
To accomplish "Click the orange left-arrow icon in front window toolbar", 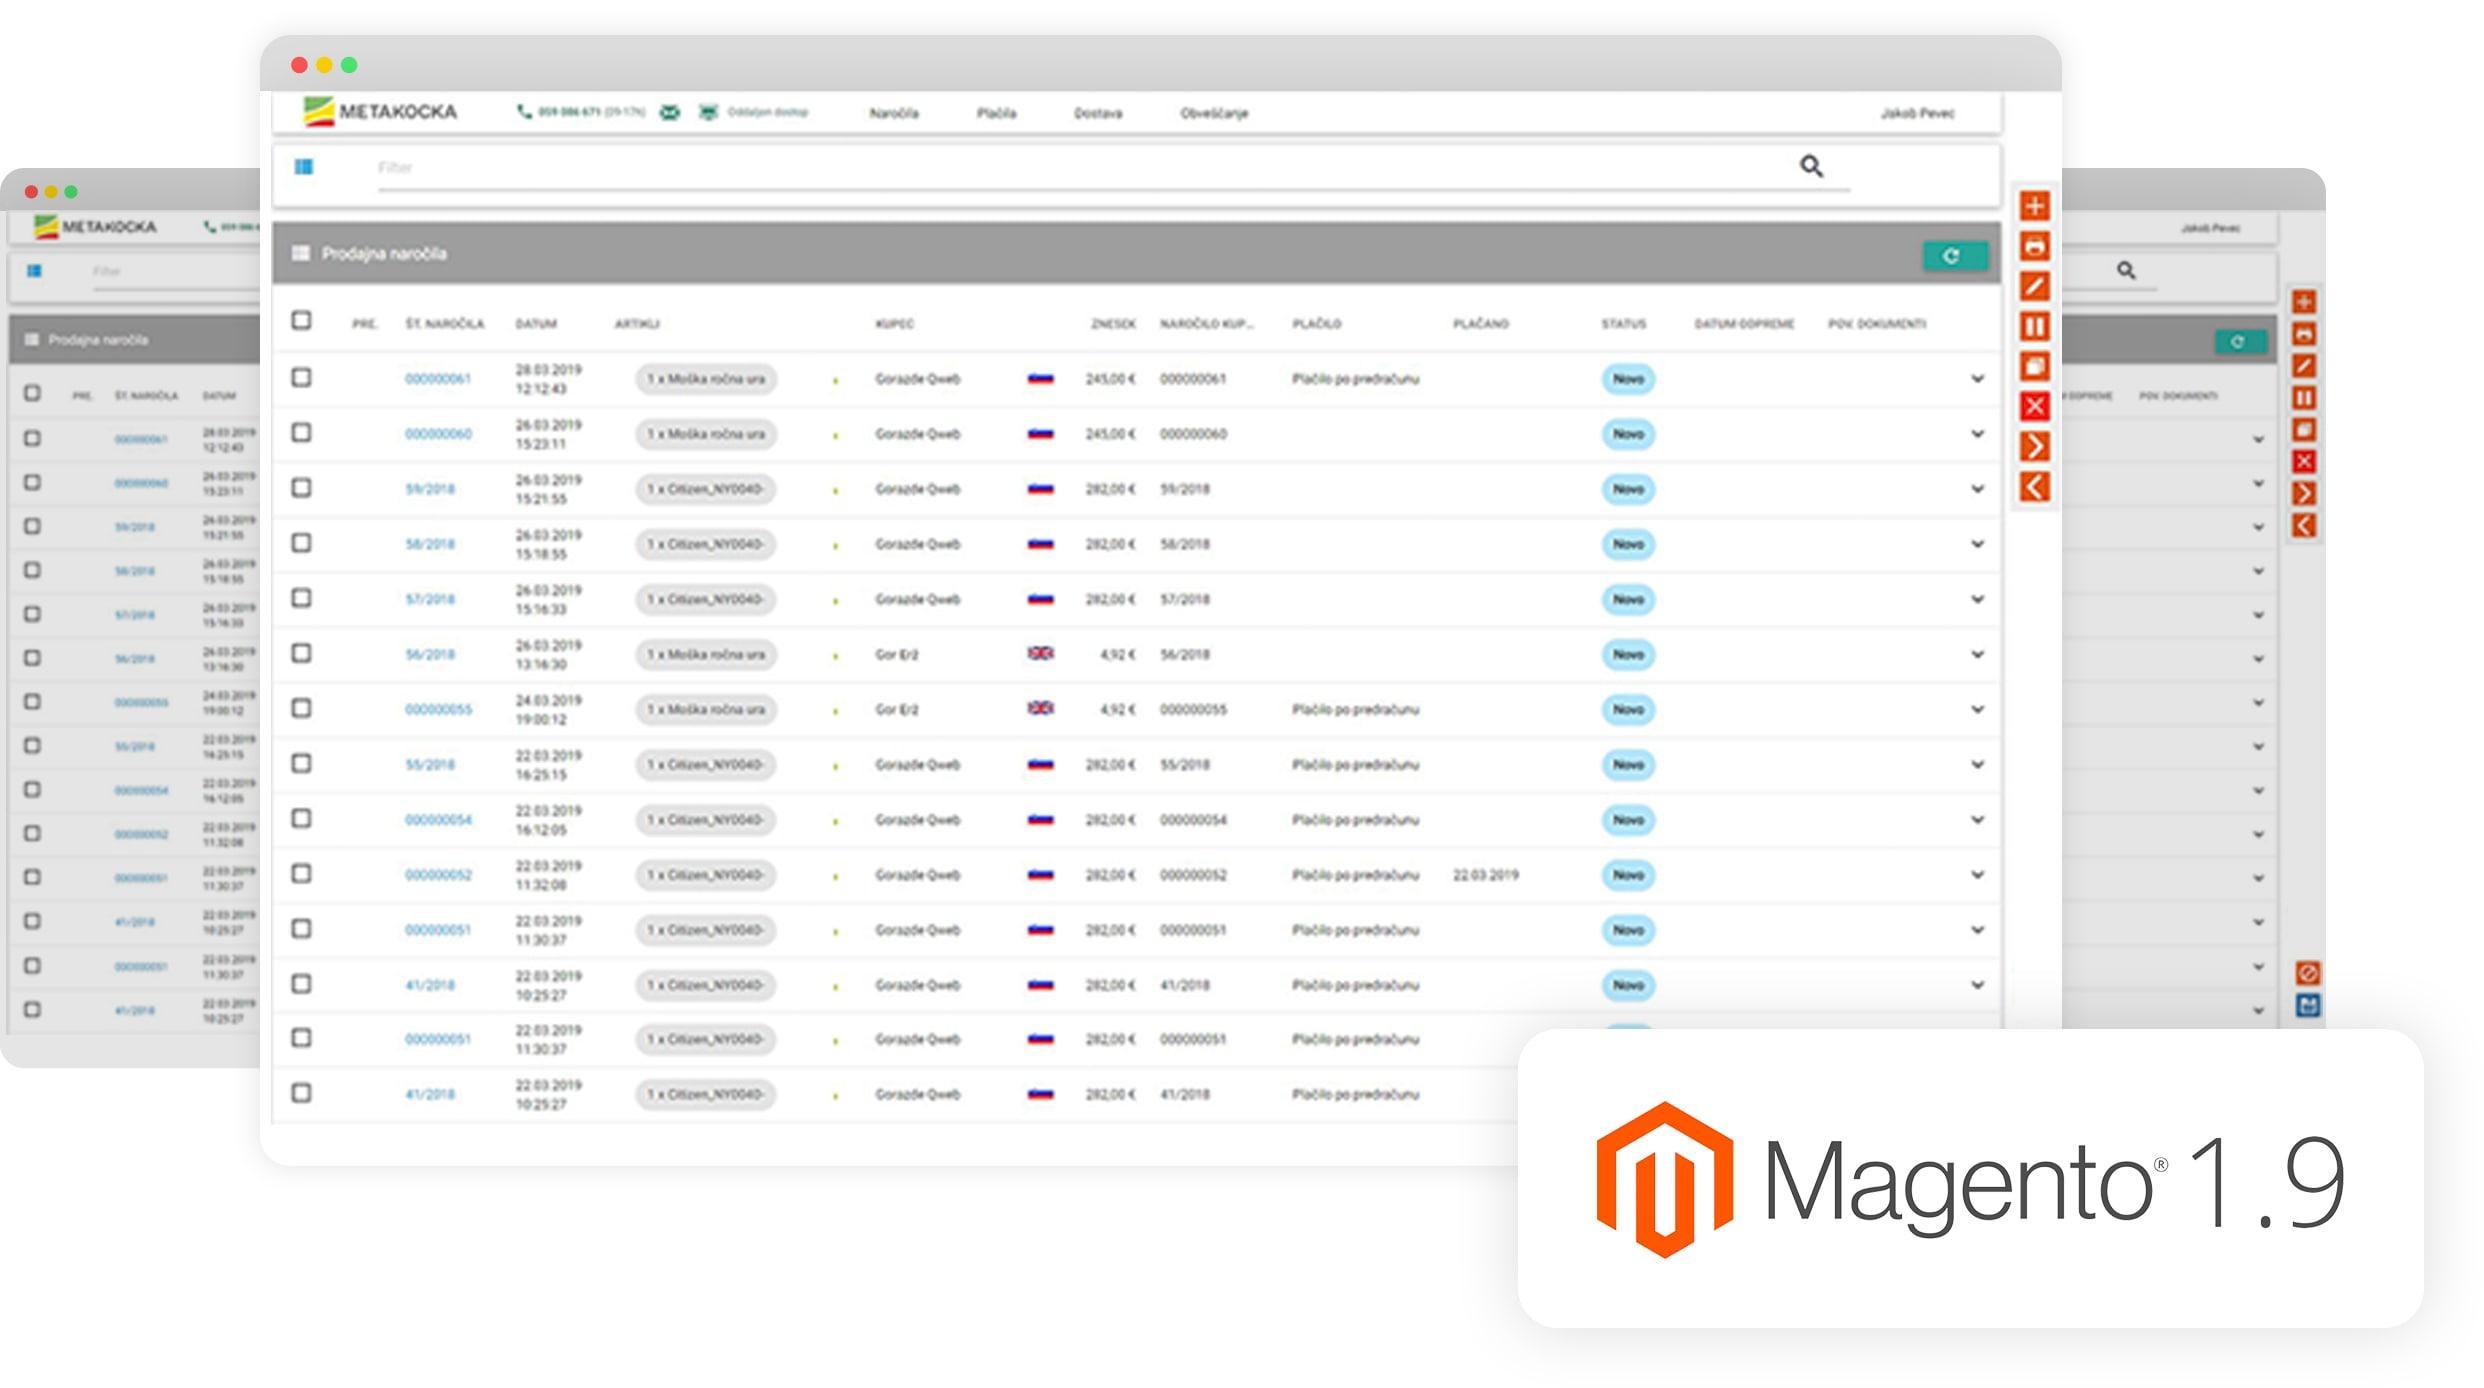I will pos(2034,487).
